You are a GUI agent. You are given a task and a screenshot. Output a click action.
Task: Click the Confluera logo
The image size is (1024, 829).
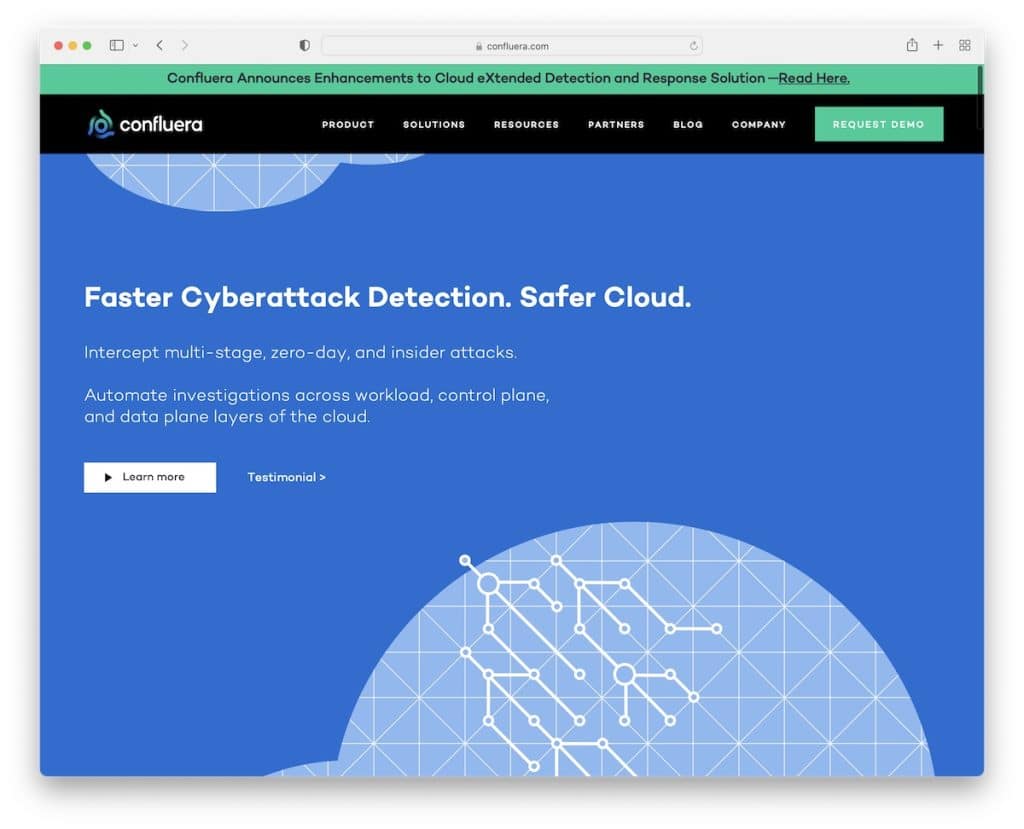(x=145, y=123)
